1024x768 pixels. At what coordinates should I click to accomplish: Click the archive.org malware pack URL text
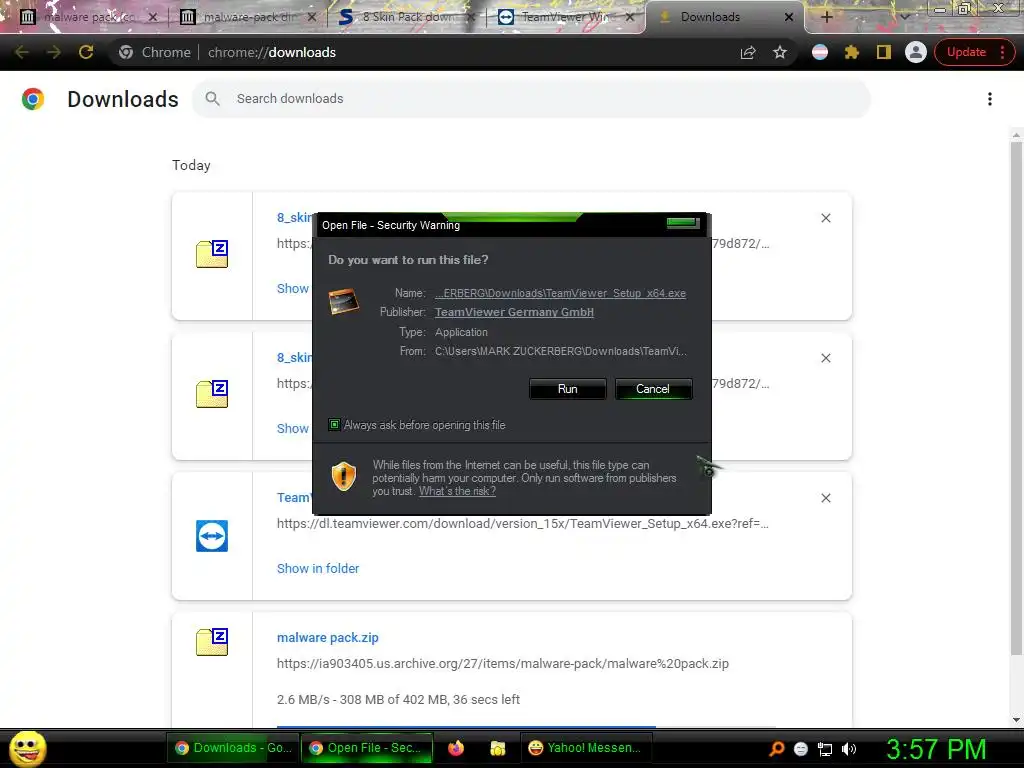click(x=503, y=664)
